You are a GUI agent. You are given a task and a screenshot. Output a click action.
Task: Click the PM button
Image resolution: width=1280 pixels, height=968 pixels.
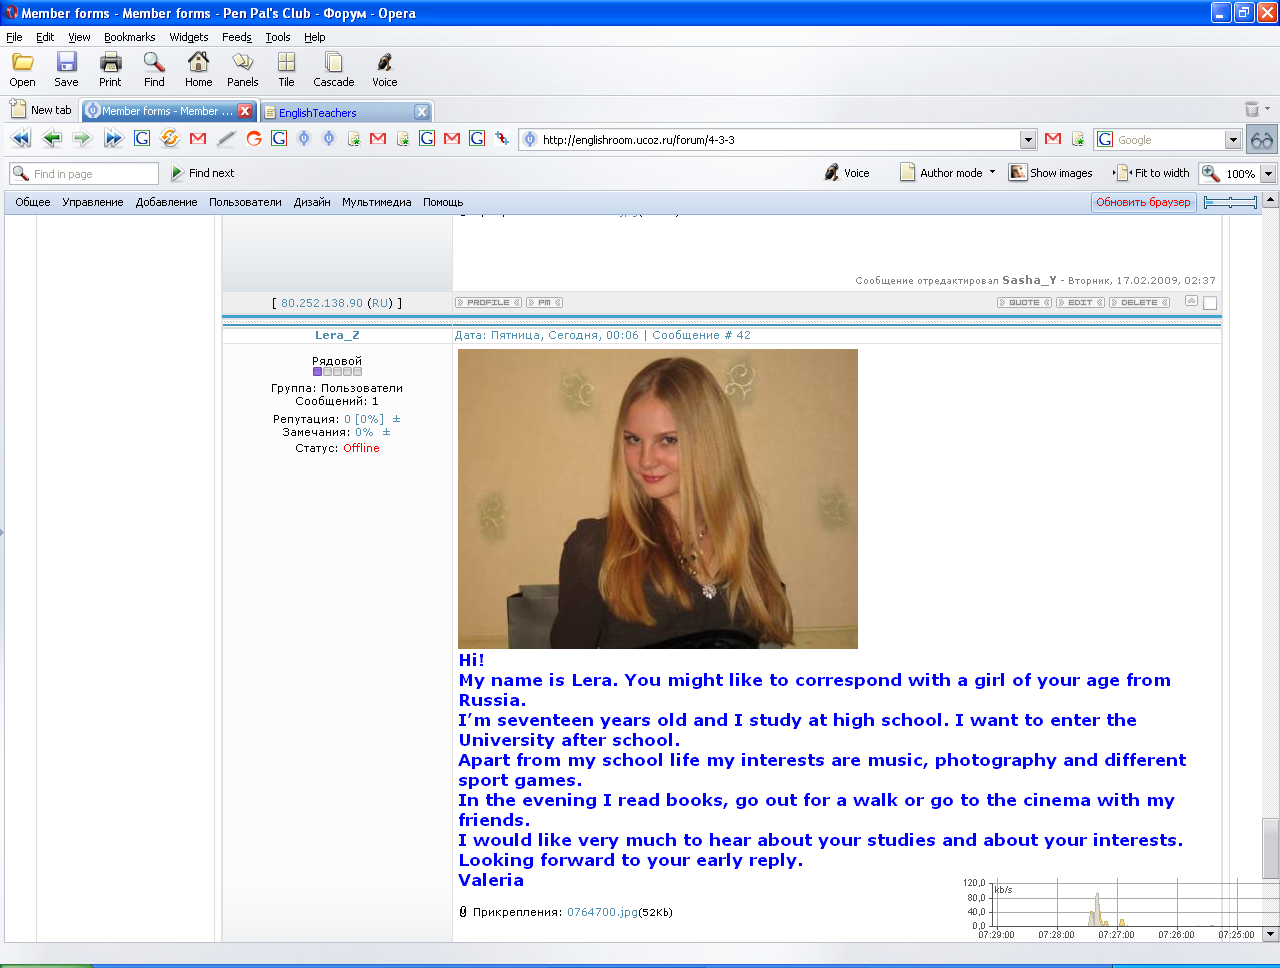click(x=544, y=302)
